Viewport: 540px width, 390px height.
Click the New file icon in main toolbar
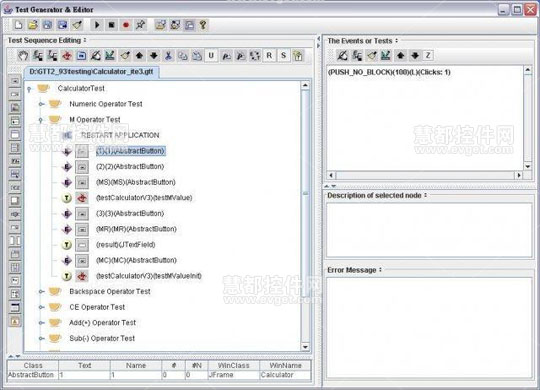(18, 25)
